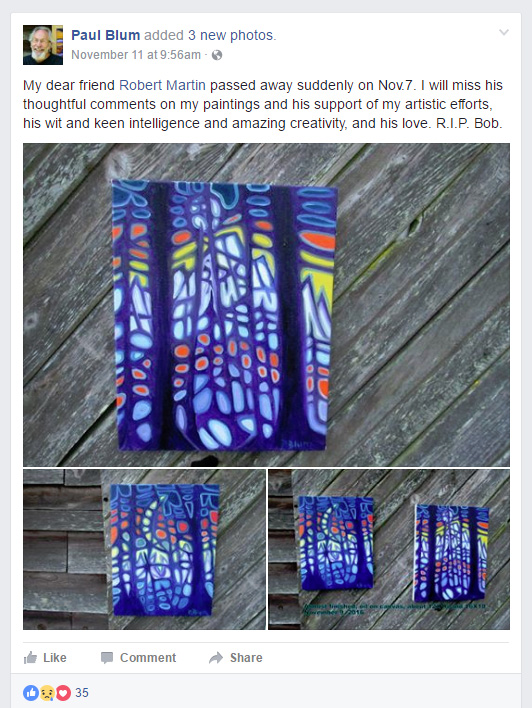Open the bottom-right two paintings photo
The height and width of the screenshot is (708, 532).
tap(389, 550)
